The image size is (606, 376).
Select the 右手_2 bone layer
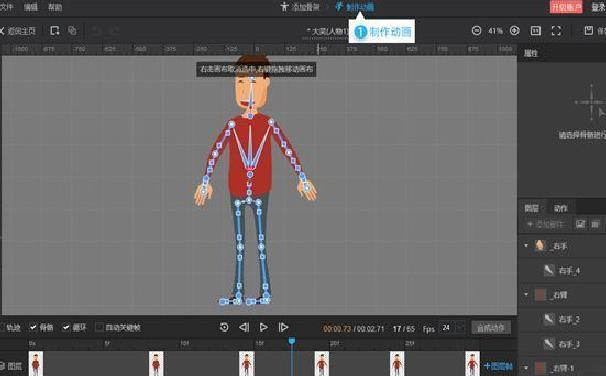(x=562, y=319)
